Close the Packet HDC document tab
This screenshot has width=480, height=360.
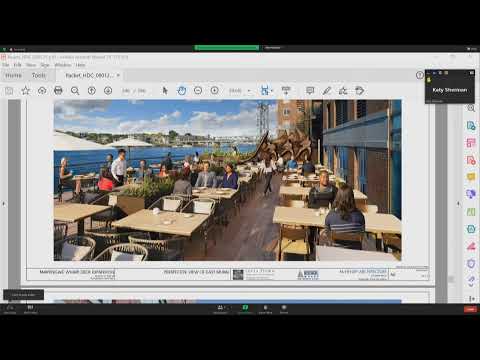[118, 76]
